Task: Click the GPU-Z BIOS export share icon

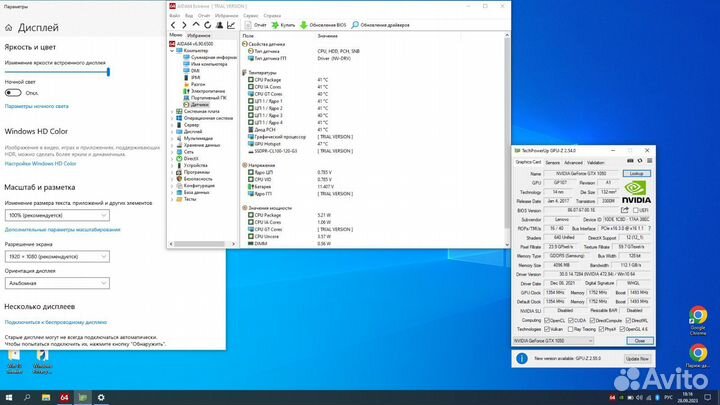Action: pos(624,210)
